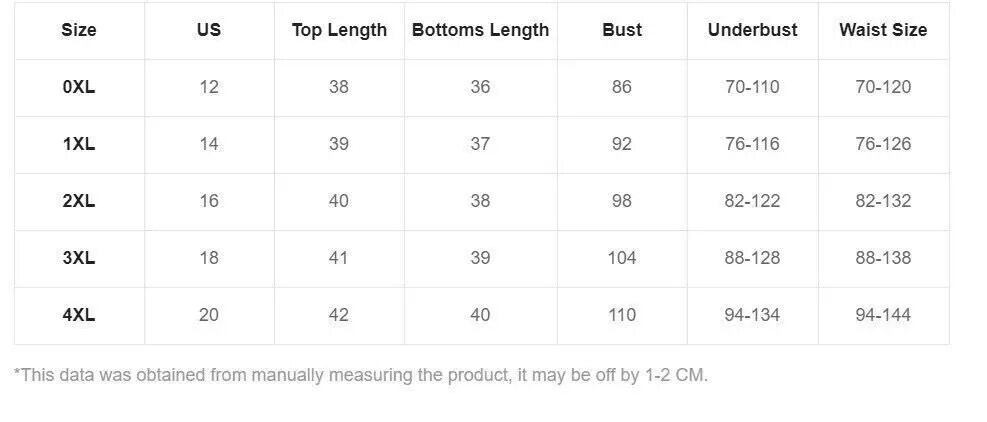The image size is (987, 422).
Task: Click the Size column header
Action: pyautogui.click(x=79, y=30)
